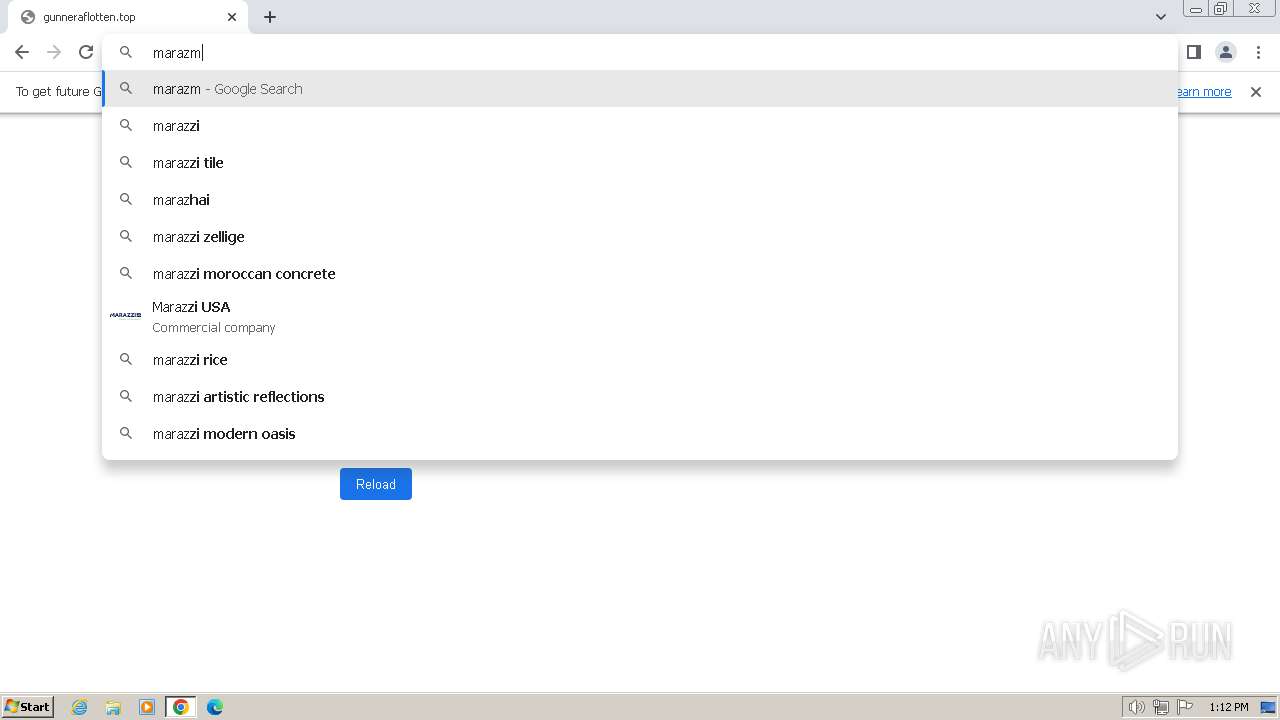
Task: Open Windows Media Player from taskbar
Action: point(147,707)
